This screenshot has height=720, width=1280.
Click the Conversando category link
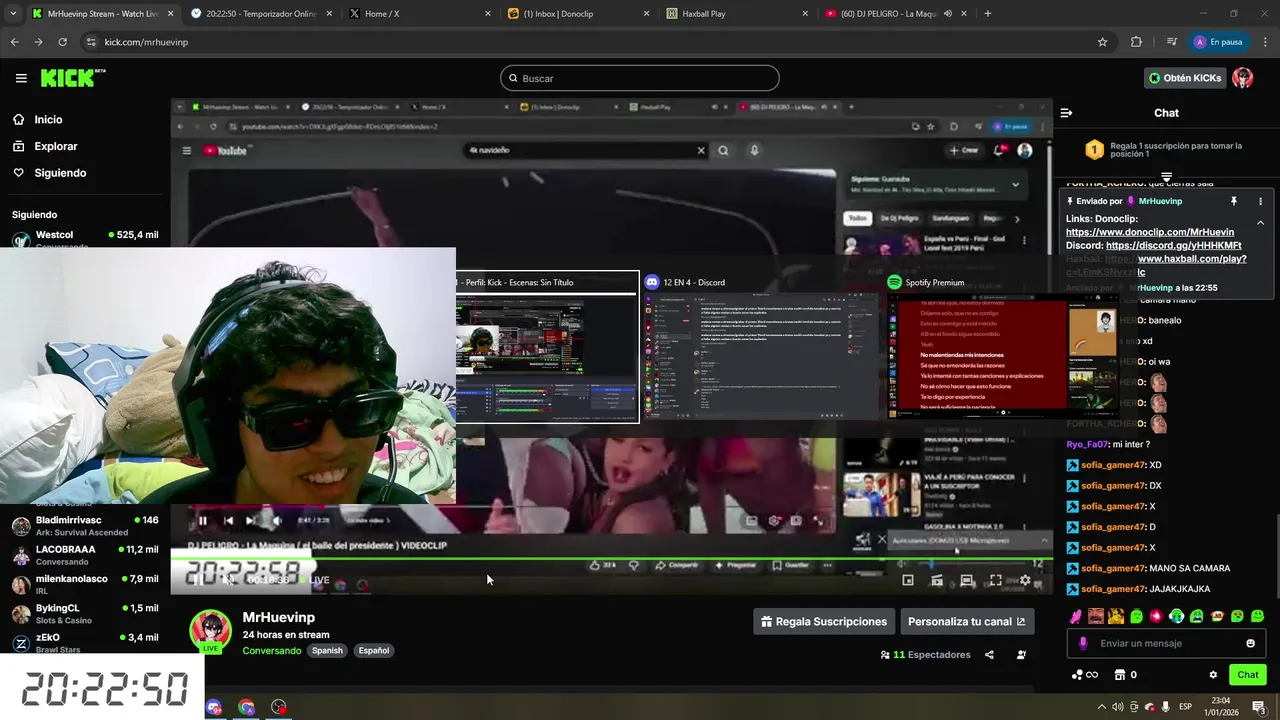click(271, 651)
